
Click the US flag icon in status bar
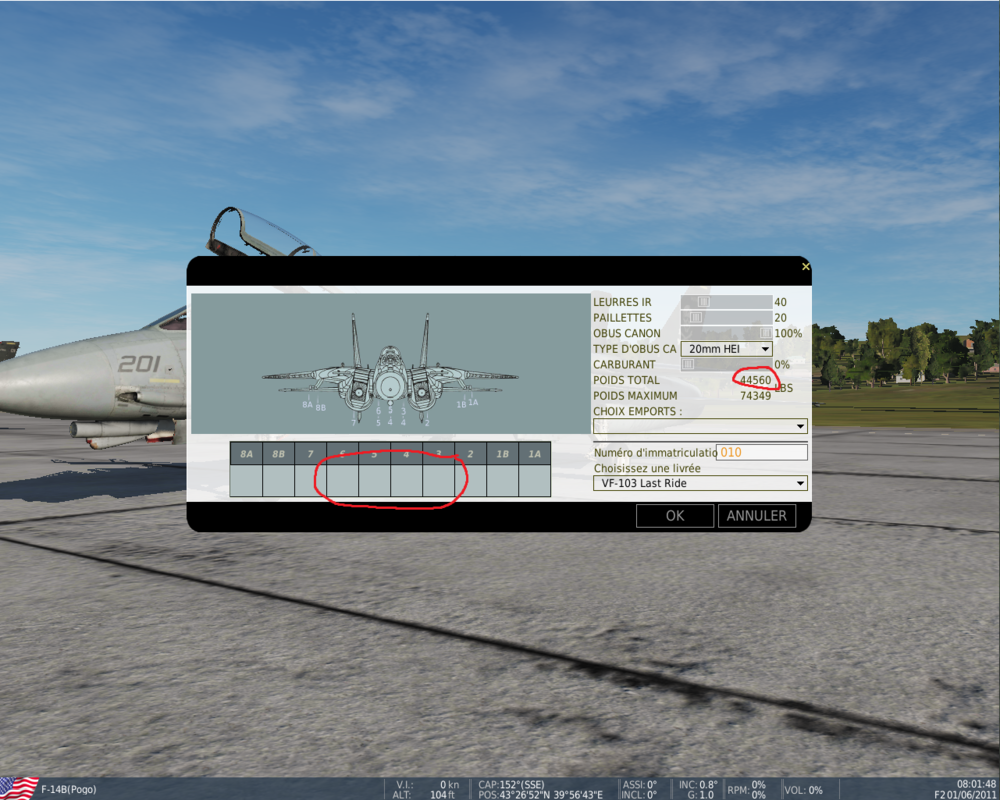pyautogui.click(x=18, y=789)
